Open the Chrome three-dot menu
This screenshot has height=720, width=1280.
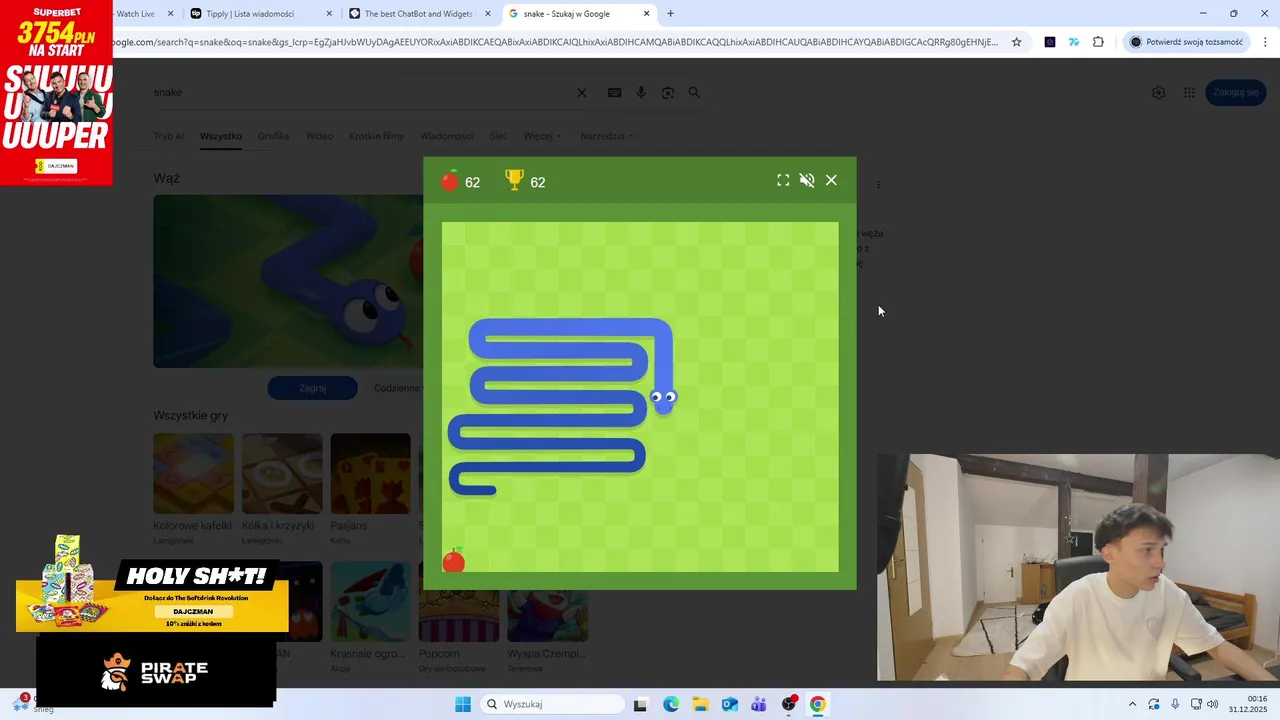tap(1265, 42)
